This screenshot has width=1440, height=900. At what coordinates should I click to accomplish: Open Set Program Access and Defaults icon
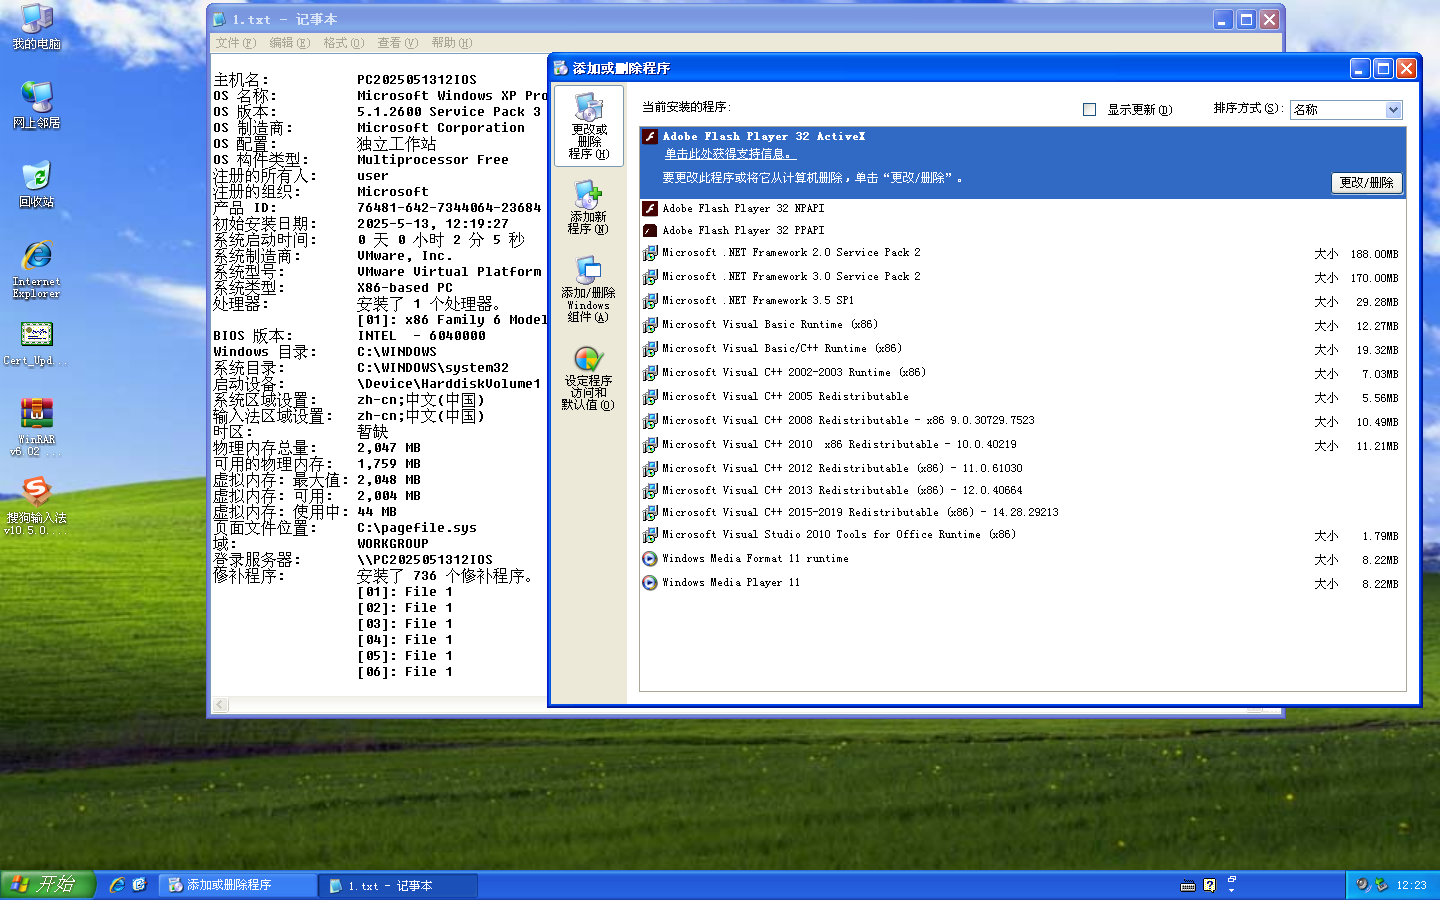tap(588, 377)
